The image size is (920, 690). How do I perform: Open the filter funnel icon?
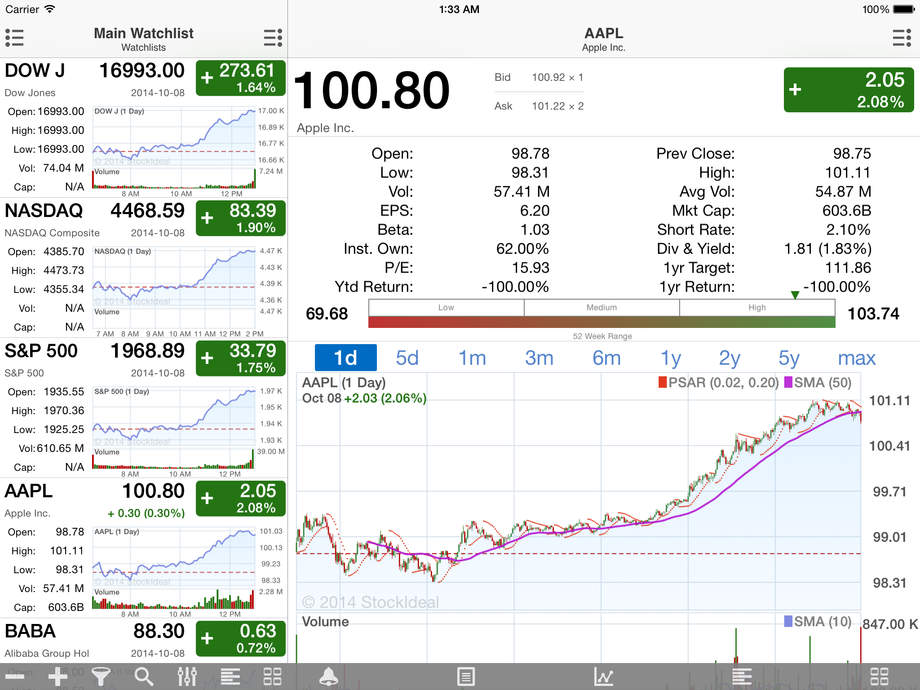(101, 677)
